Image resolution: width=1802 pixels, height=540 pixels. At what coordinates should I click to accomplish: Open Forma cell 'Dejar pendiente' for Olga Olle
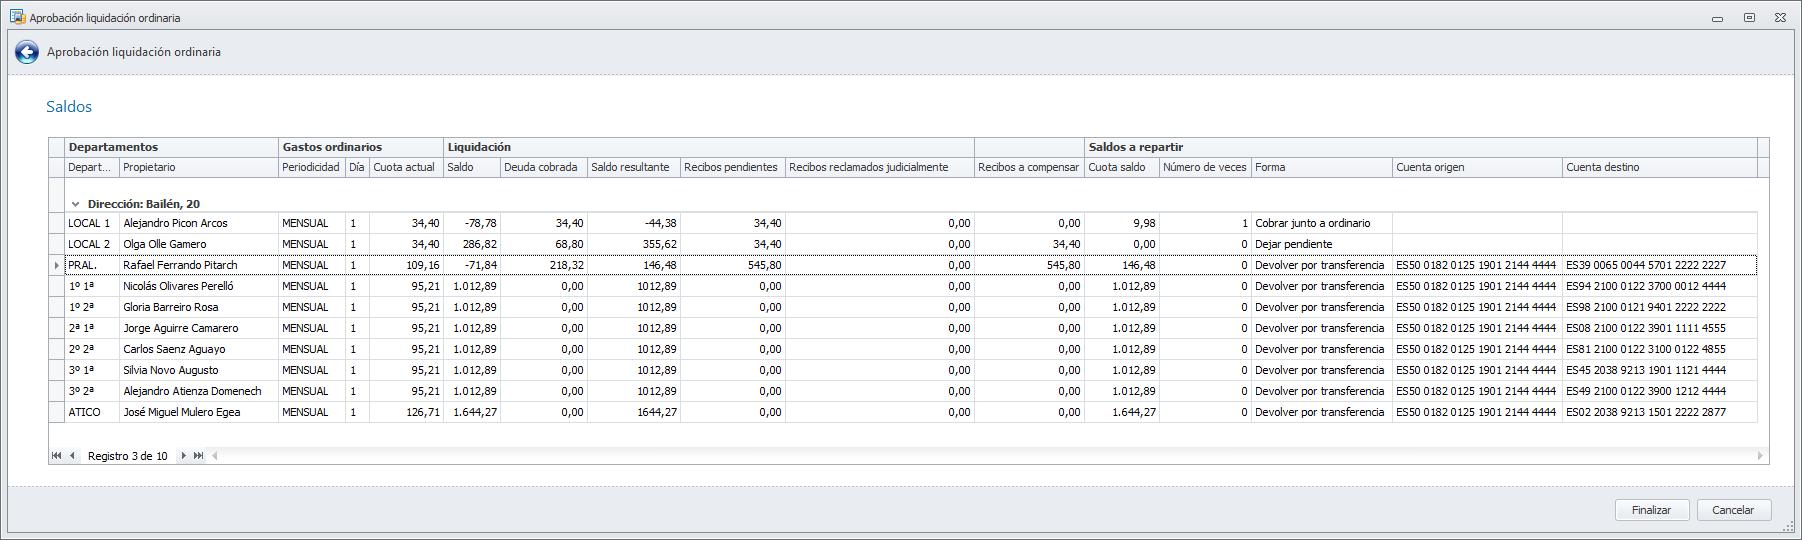(1320, 244)
